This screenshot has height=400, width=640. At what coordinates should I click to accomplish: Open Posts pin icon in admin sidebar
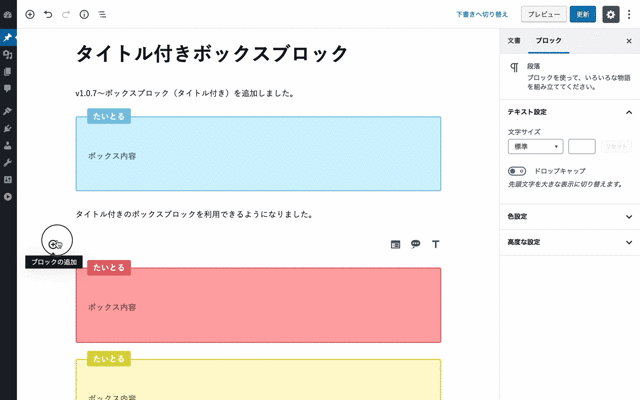point(8,37)
